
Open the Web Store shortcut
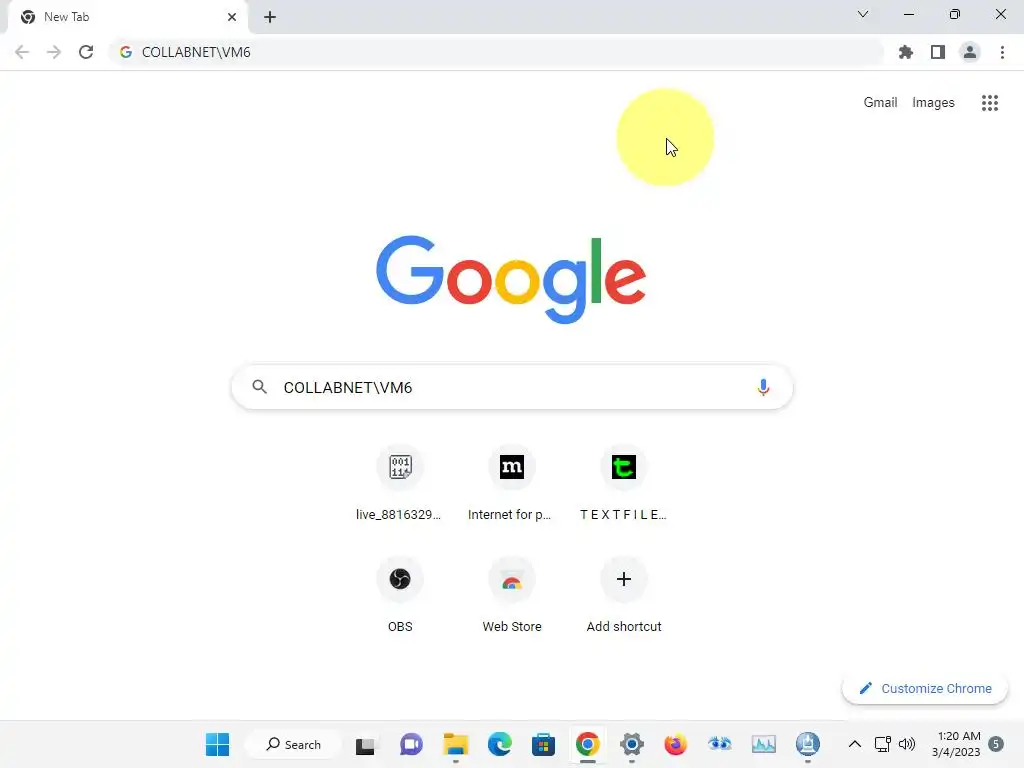pos(511,596)
